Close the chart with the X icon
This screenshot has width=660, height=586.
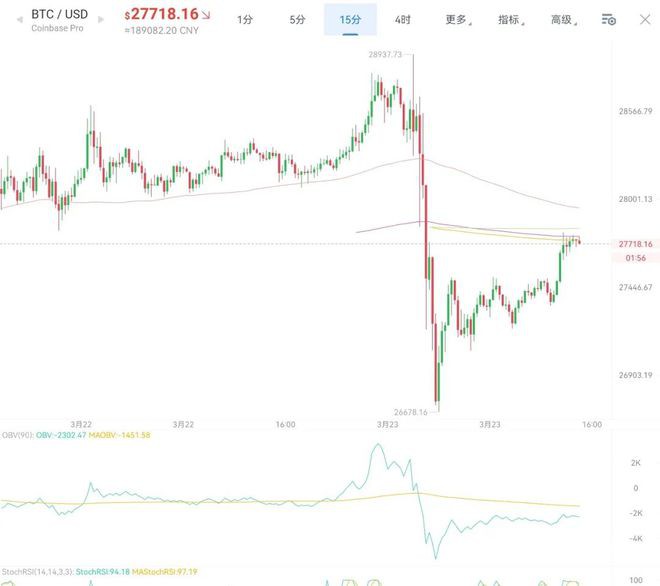pos(643,19)
